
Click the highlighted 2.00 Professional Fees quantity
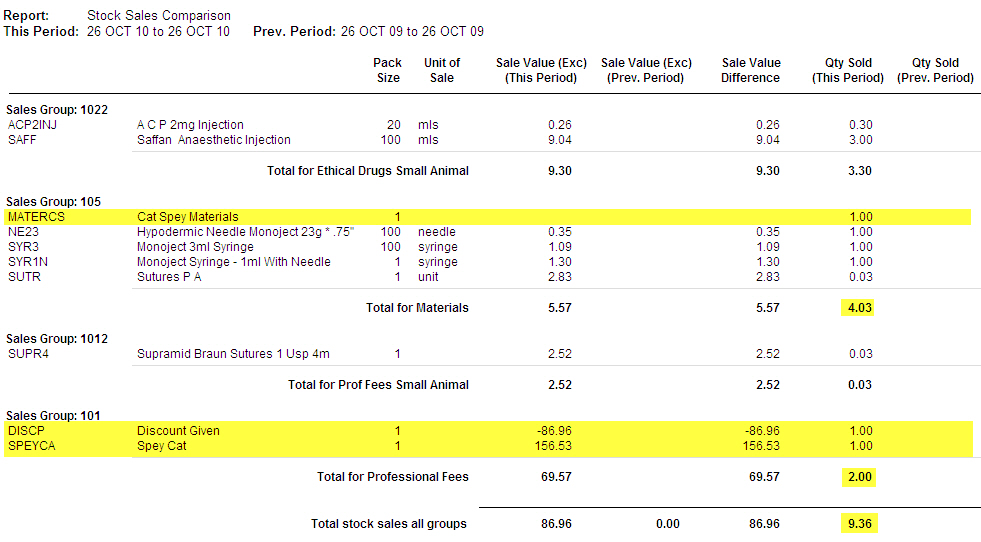point(859,477)
